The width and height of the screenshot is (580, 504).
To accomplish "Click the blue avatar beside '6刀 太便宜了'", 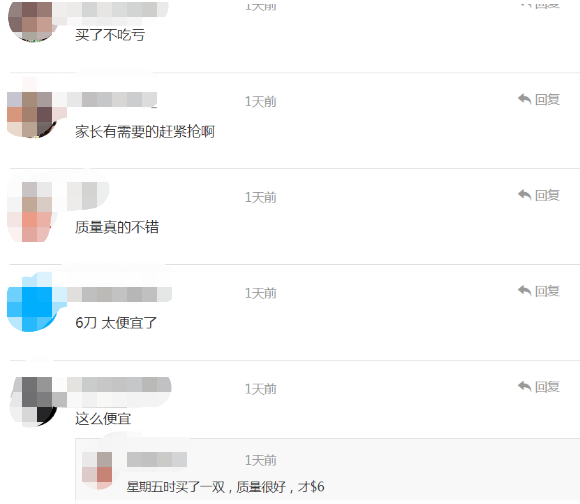I will coord(33,306).
